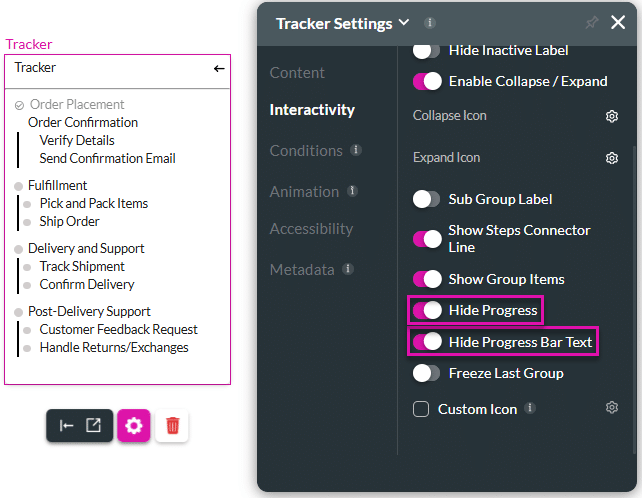This screenshot has height=498, width=642.
Task: Check the Custom Icon checkbox
Action: click(x=421, y=409)
